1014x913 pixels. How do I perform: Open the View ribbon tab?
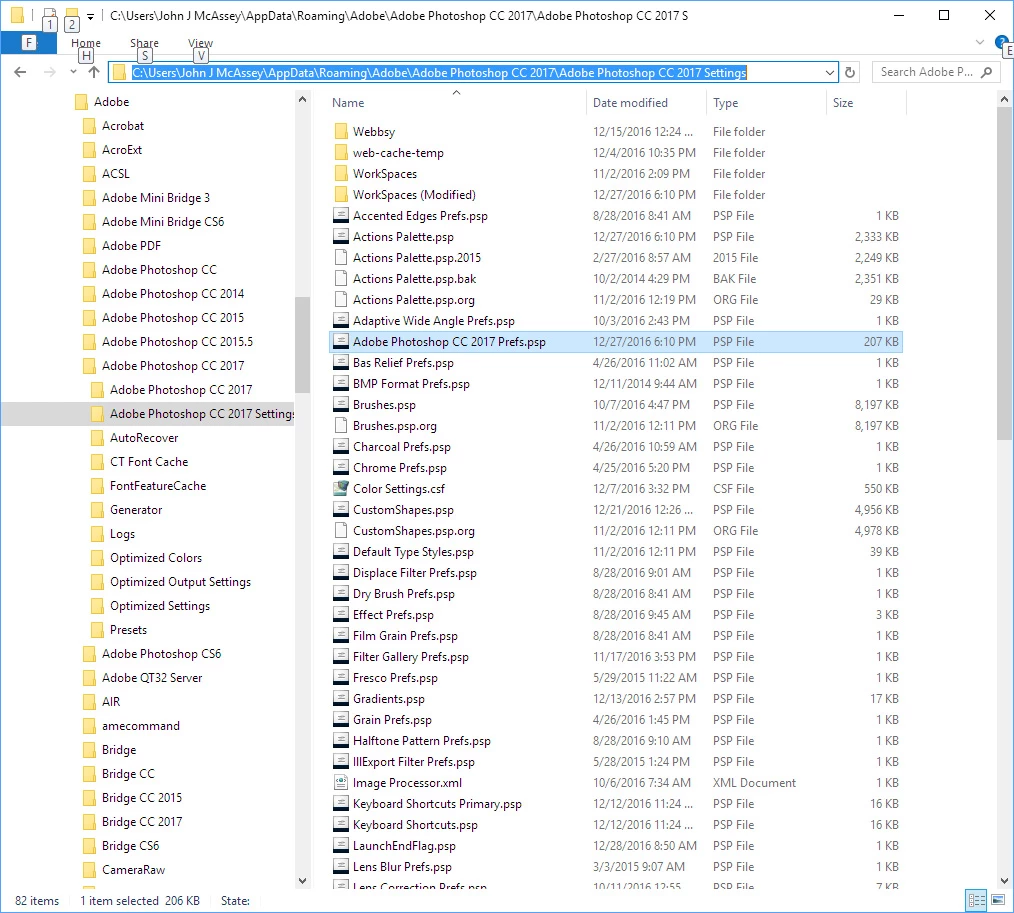click(200, 43)
